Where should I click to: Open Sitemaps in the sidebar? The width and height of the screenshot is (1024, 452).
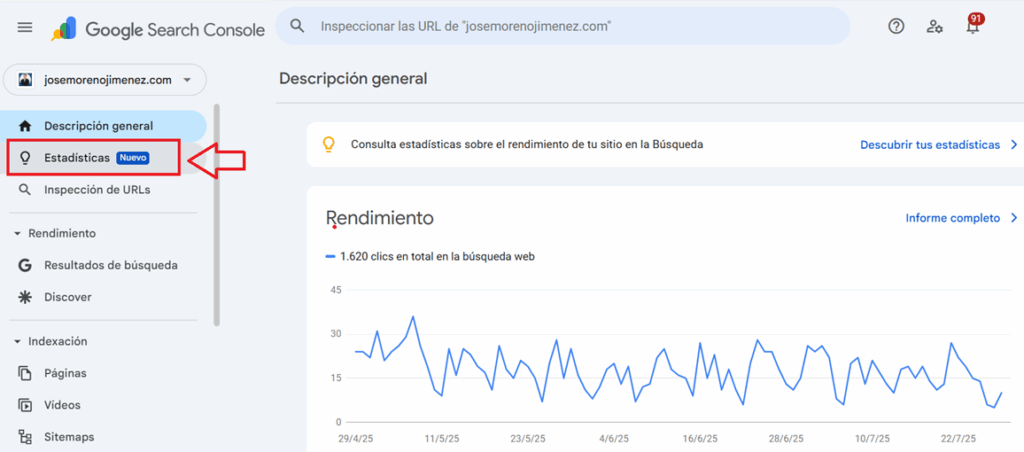click(x=69, y=437)
